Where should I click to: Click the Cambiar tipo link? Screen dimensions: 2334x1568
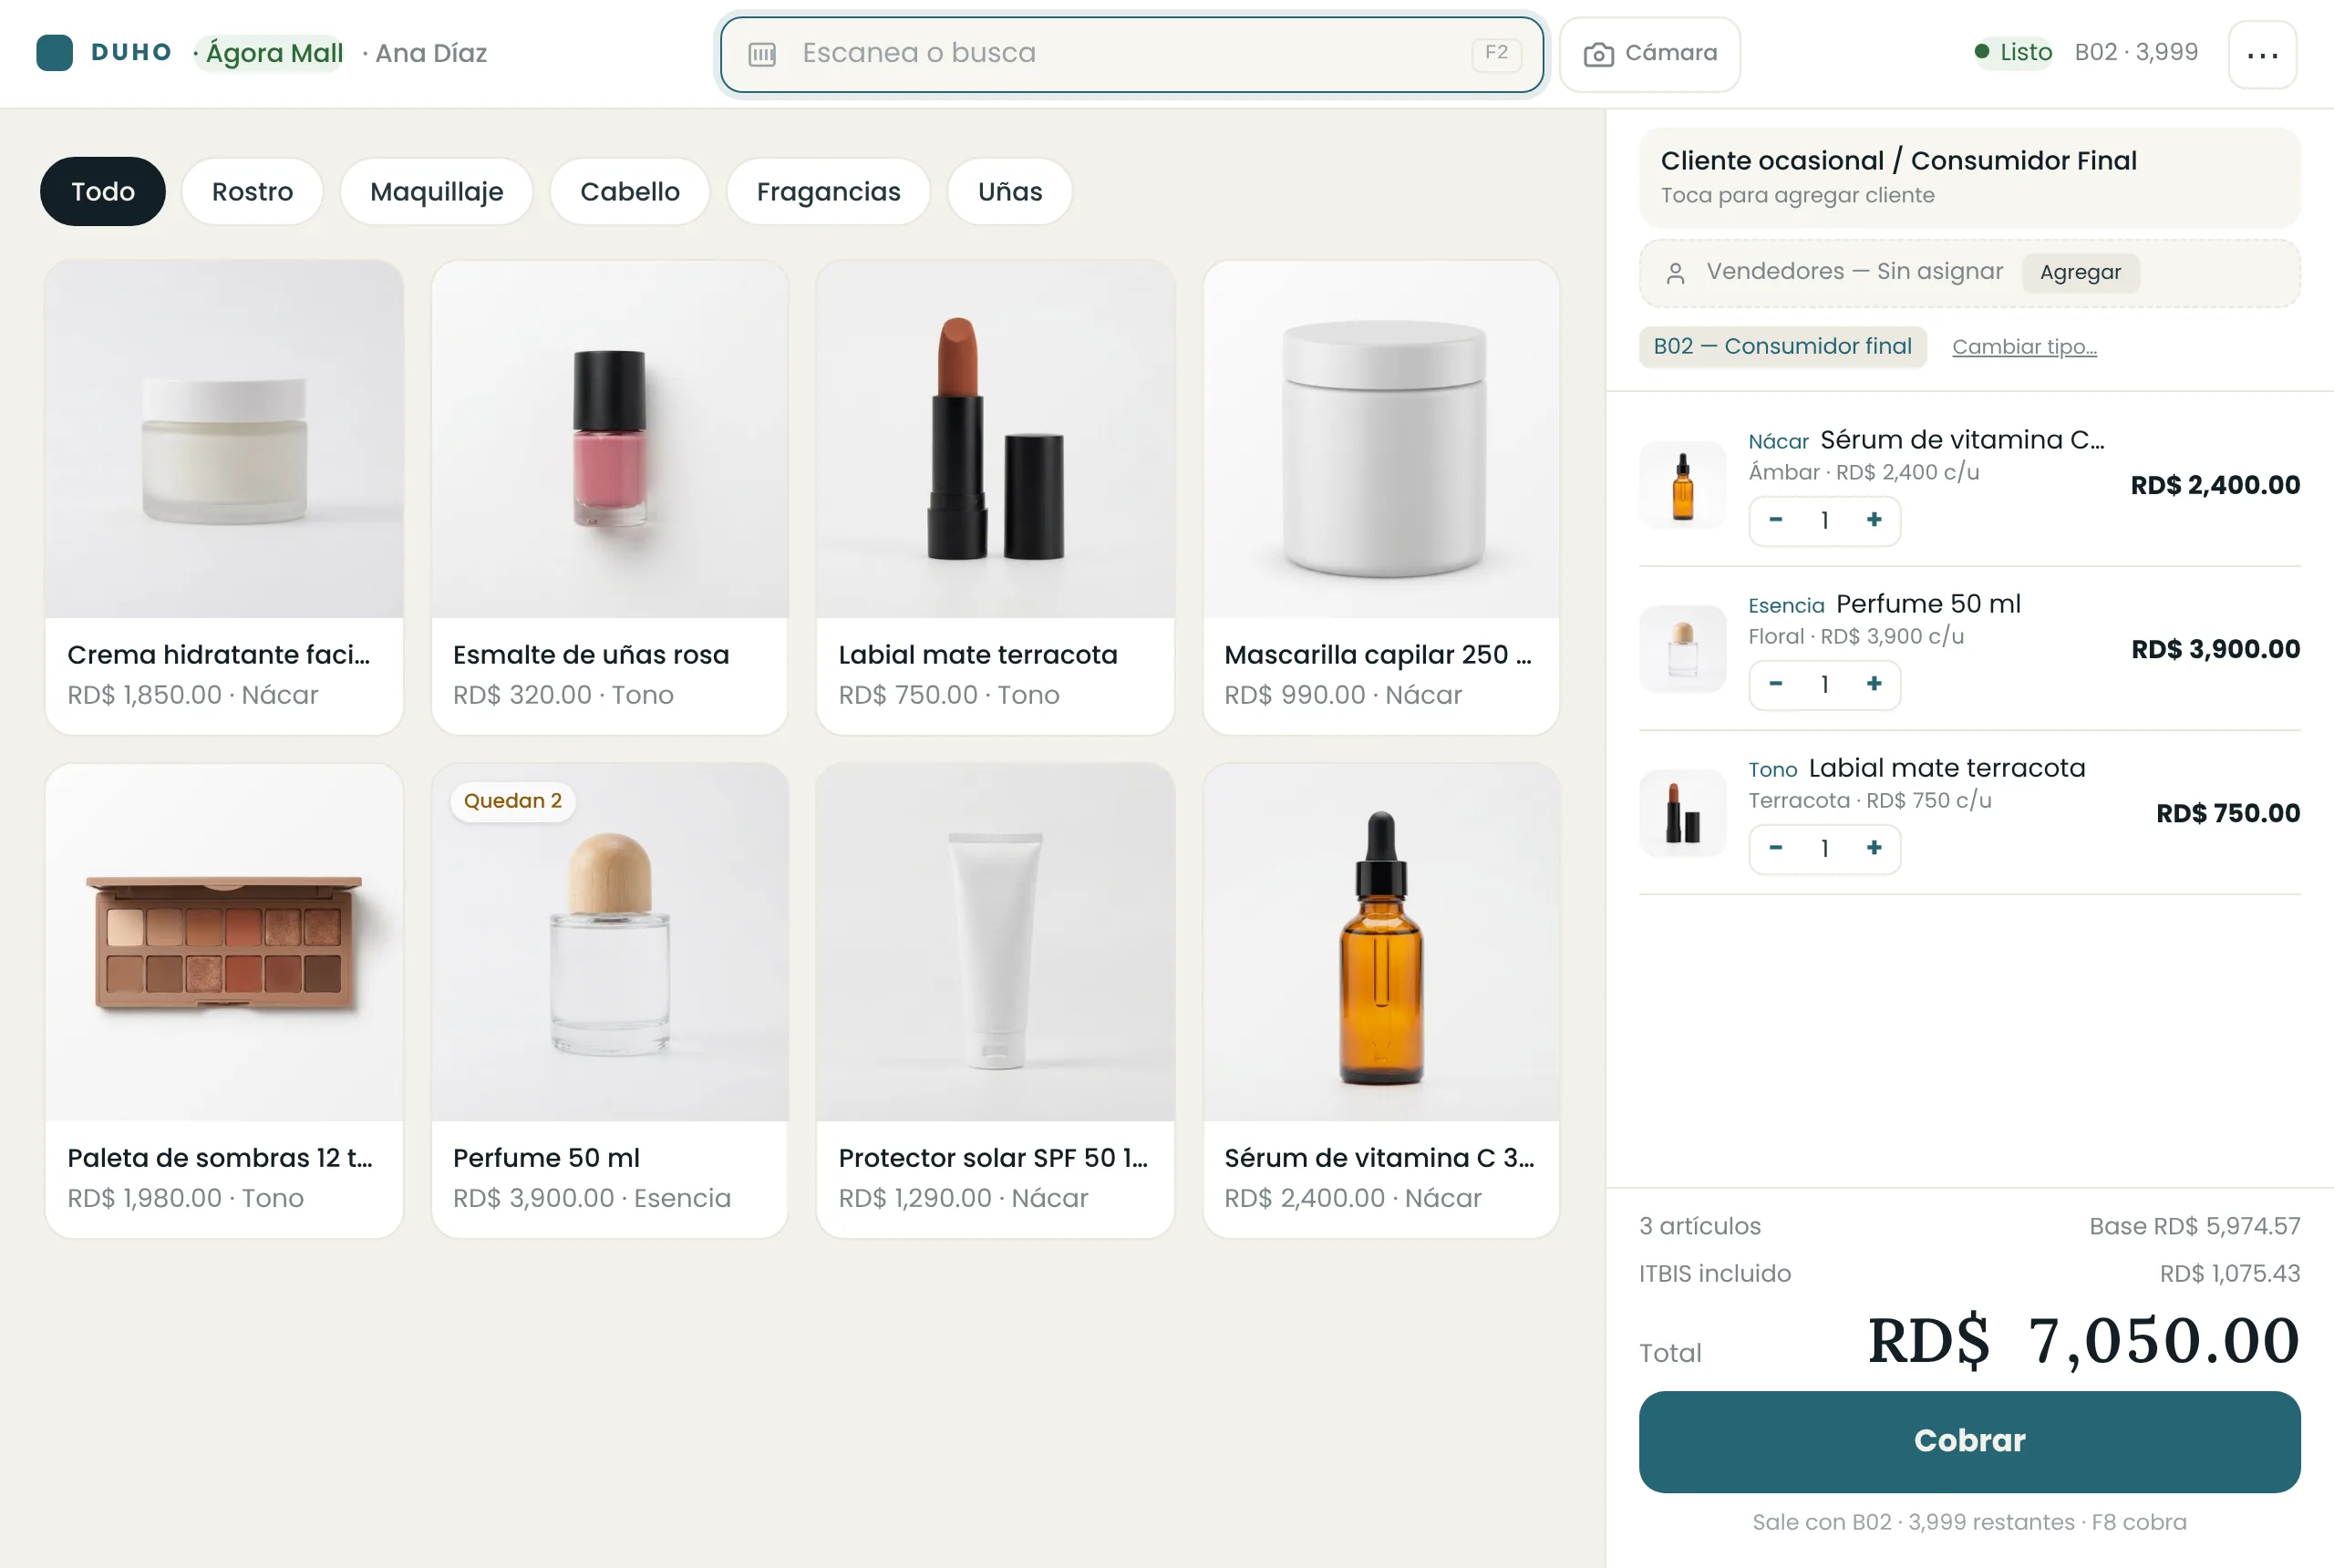pyautogui.click(x=2024, y=346)
